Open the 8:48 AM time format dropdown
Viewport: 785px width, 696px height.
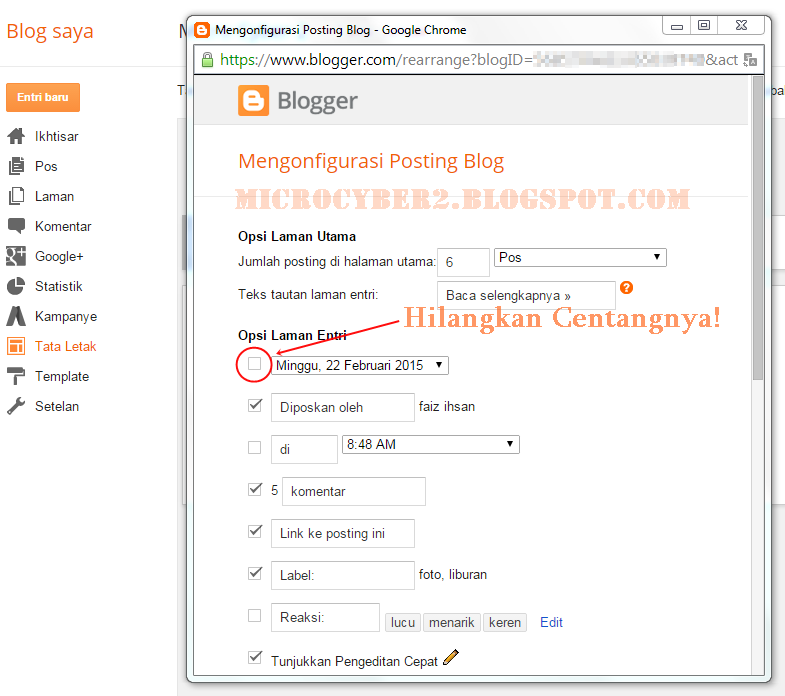point(431,445)
